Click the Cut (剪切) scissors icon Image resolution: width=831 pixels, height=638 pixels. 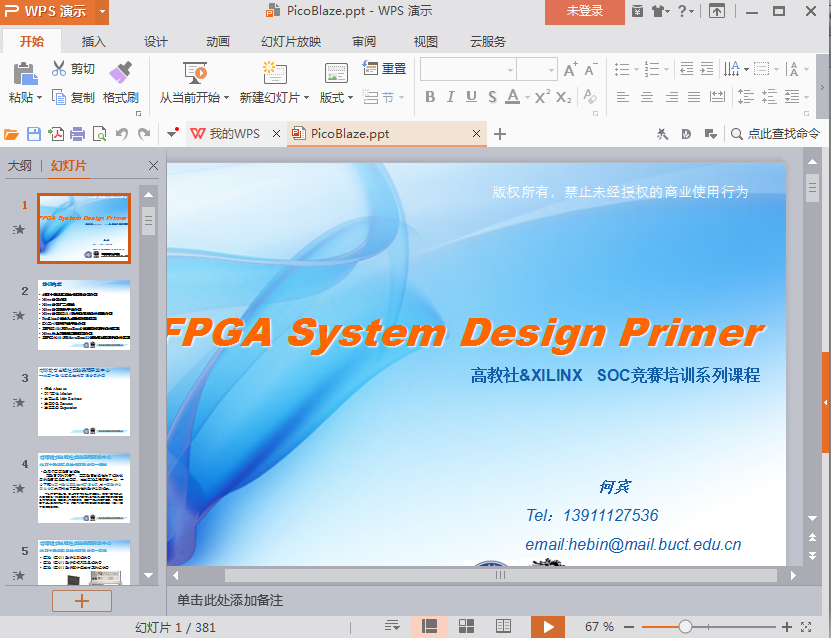click(x=59, y=68)
